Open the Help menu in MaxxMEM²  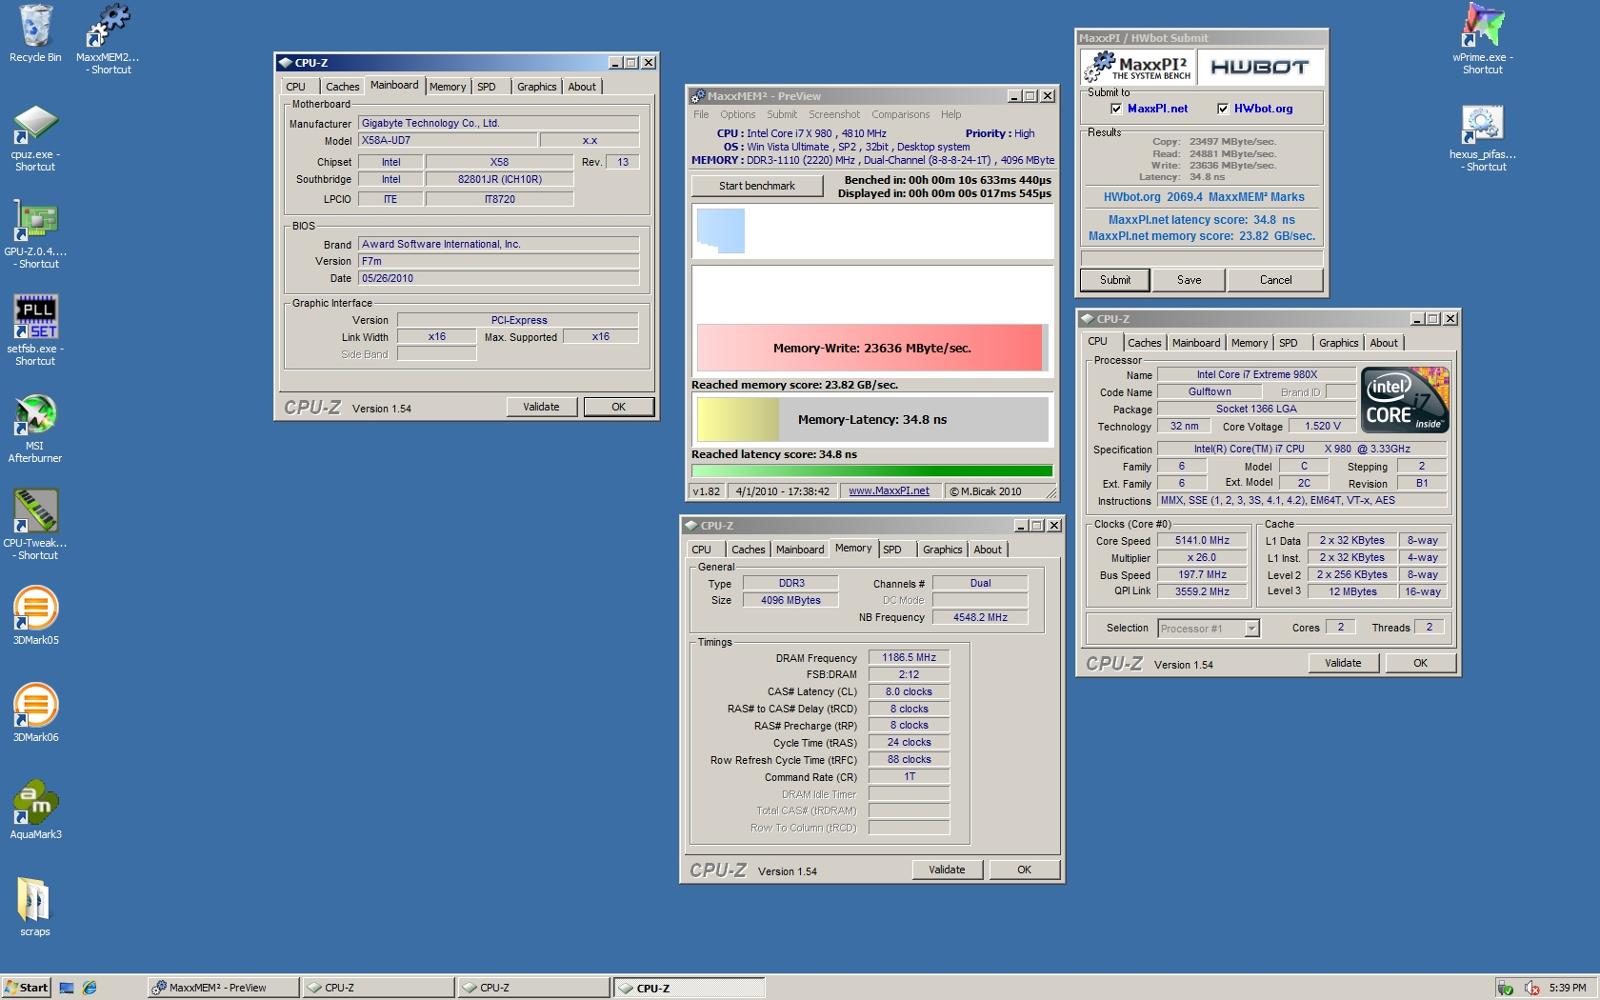coord(951,114)
